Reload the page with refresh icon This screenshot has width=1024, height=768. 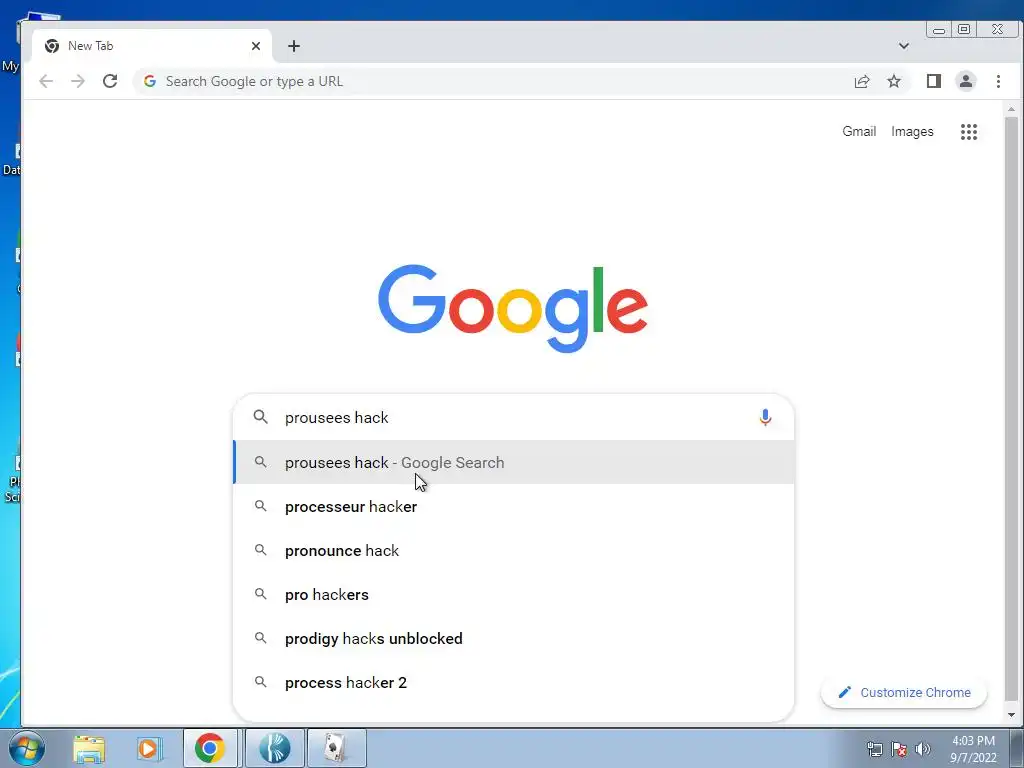click(x=110, y=81)
